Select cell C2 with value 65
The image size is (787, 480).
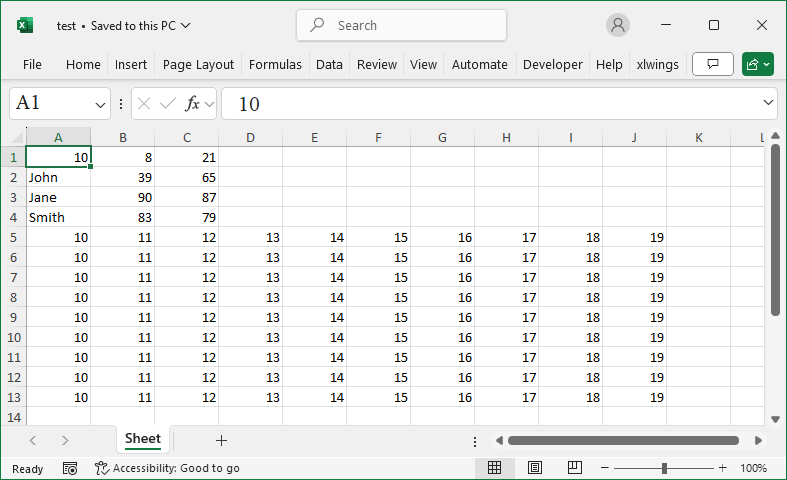pyautogui.click(x=187, y=177)
